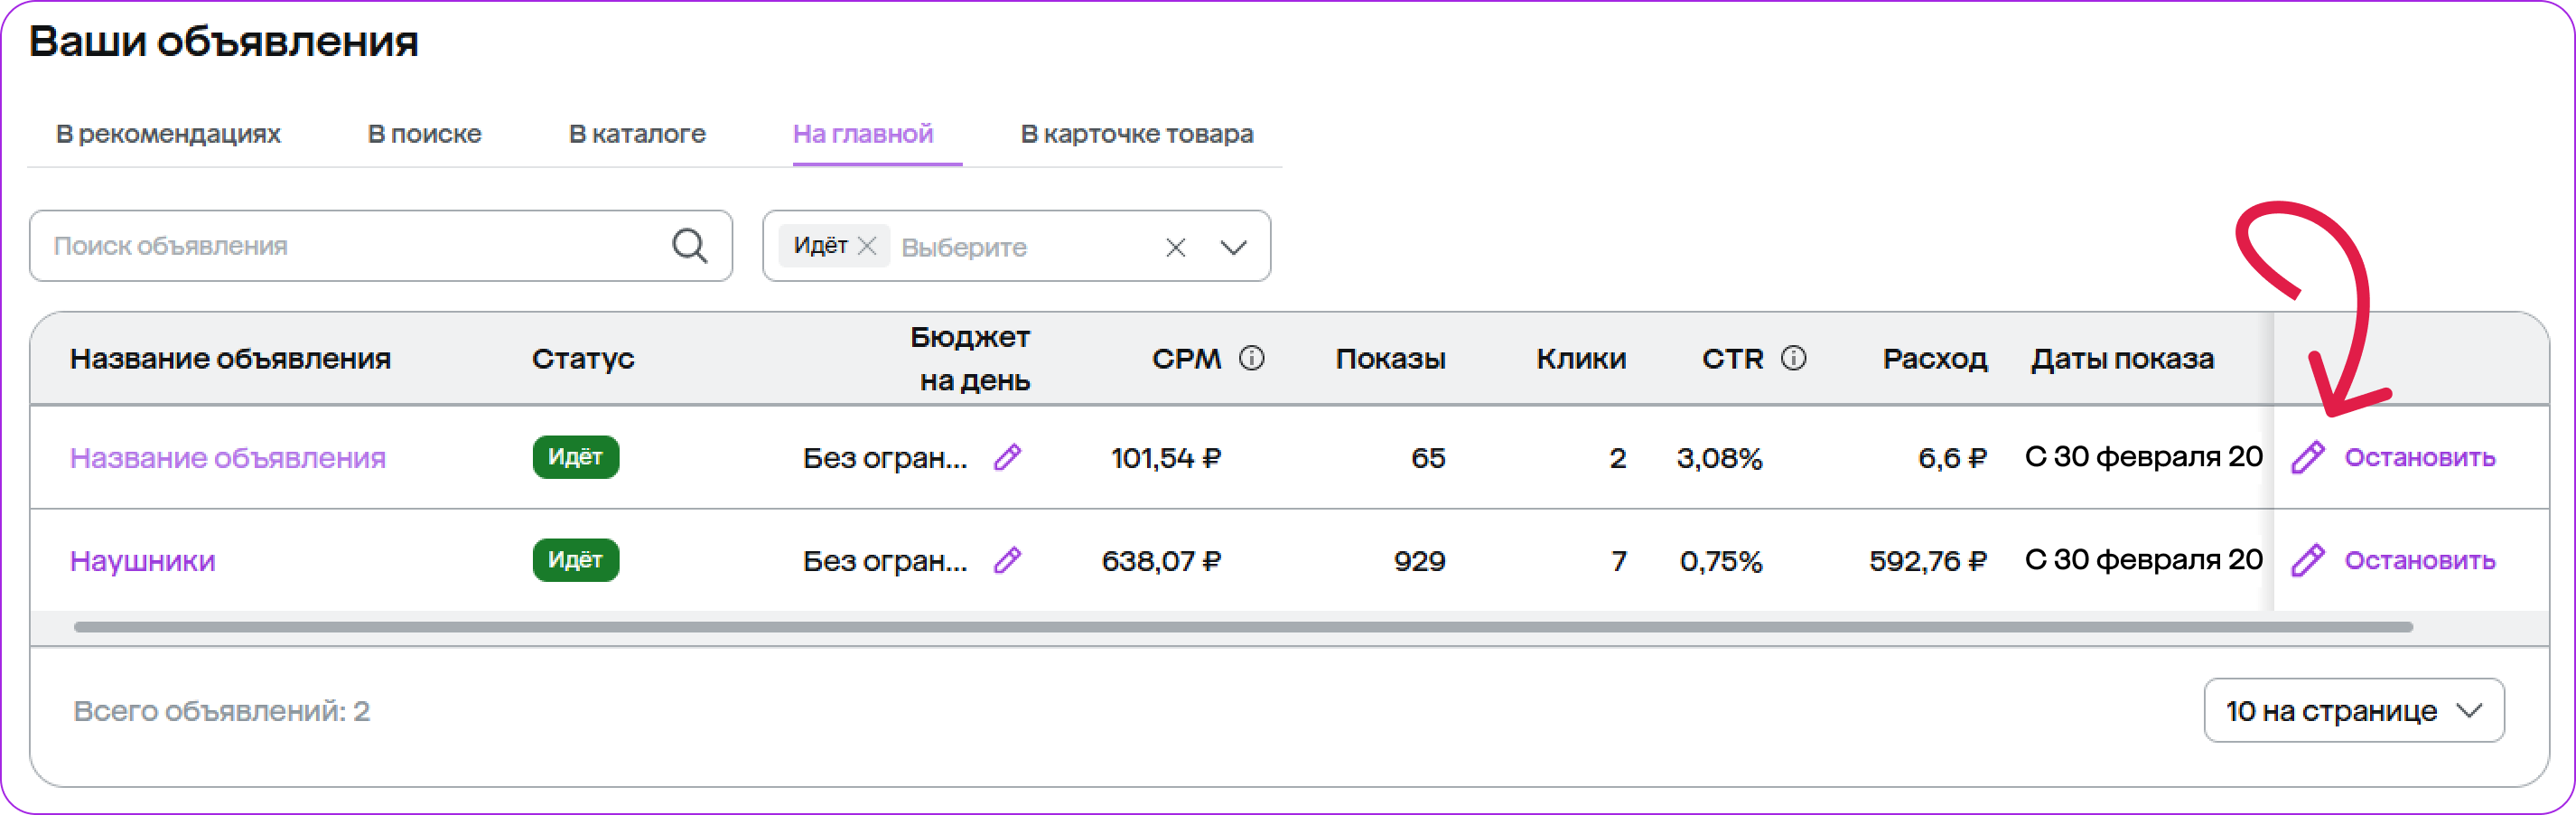Click the Расход column header

(x=1934, y=359)
